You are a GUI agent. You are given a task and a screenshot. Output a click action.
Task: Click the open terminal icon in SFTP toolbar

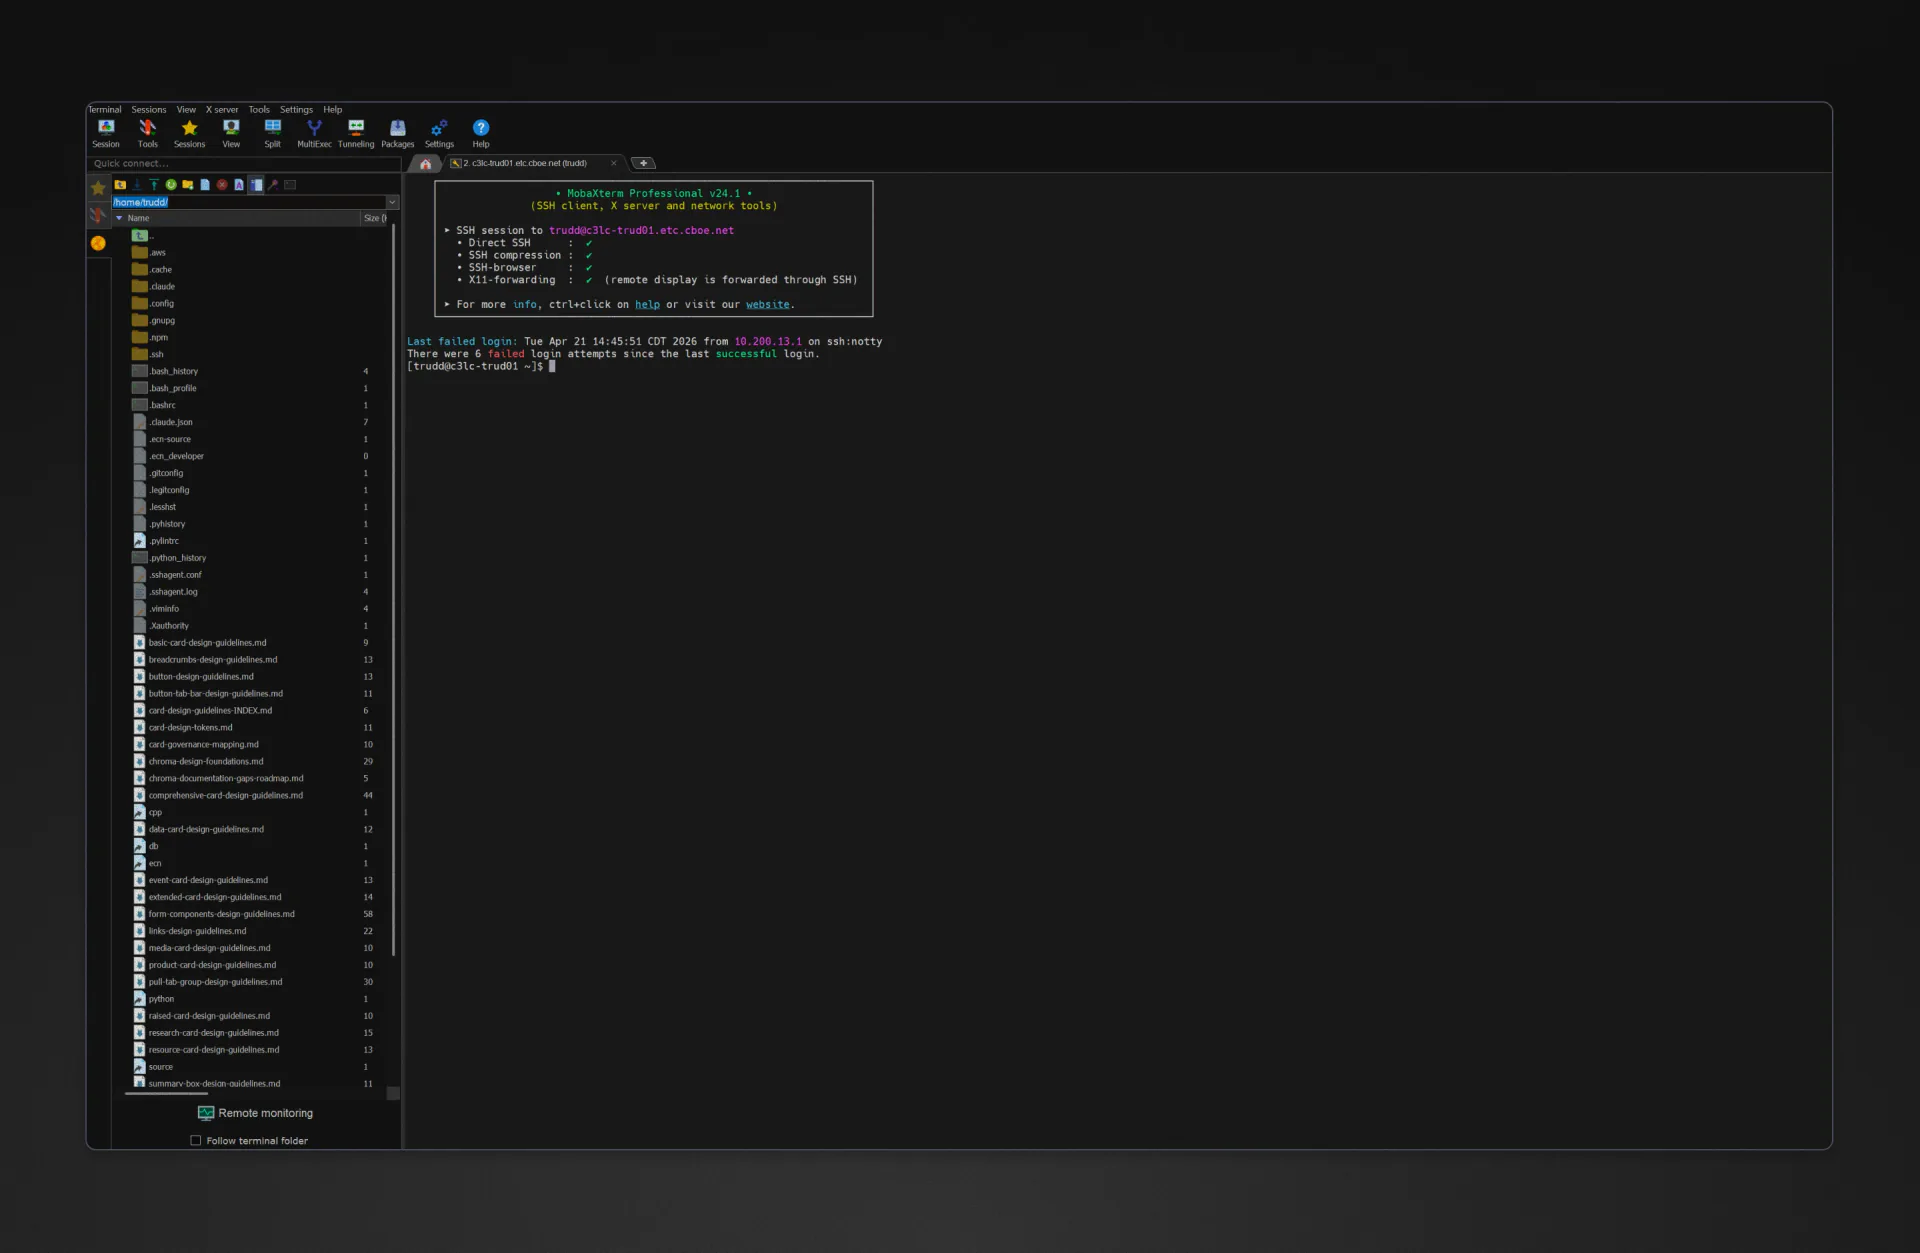tap(290, 185)
